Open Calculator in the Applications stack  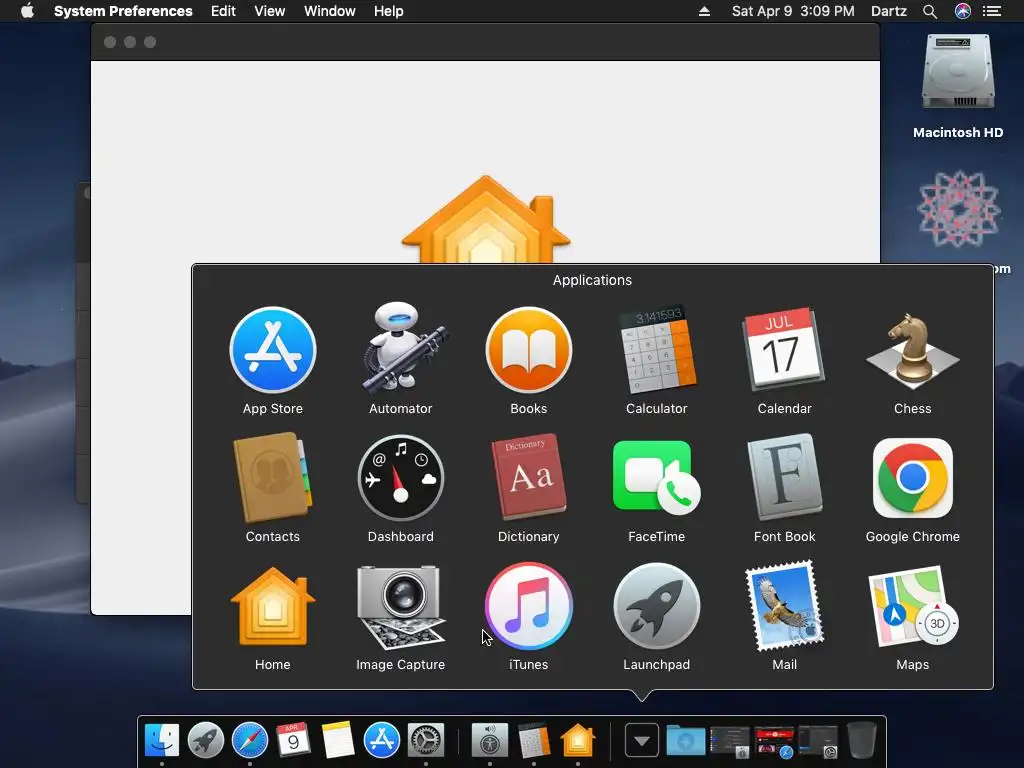656,351
